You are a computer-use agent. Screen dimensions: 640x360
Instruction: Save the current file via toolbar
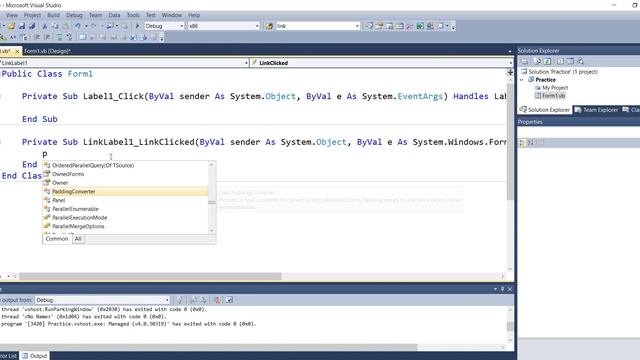pyautogui.click(x=22, y=26)
